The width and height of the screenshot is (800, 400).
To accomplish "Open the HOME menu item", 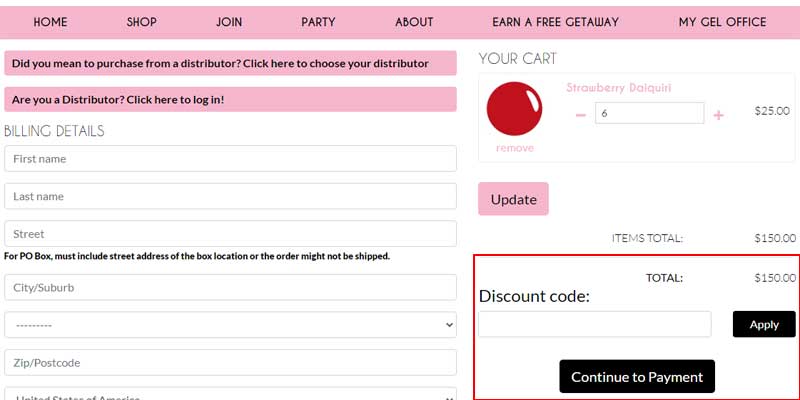I will click(x=50, y=22).
